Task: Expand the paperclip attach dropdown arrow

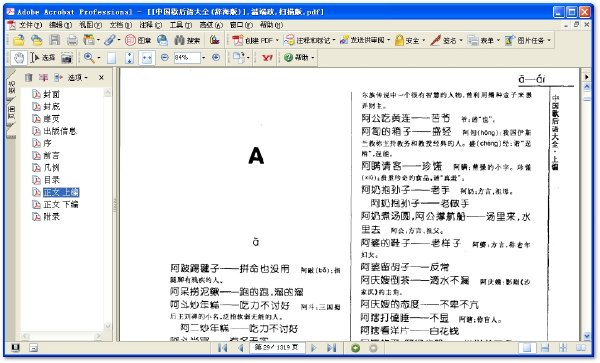Action: [x=119, y=40]
